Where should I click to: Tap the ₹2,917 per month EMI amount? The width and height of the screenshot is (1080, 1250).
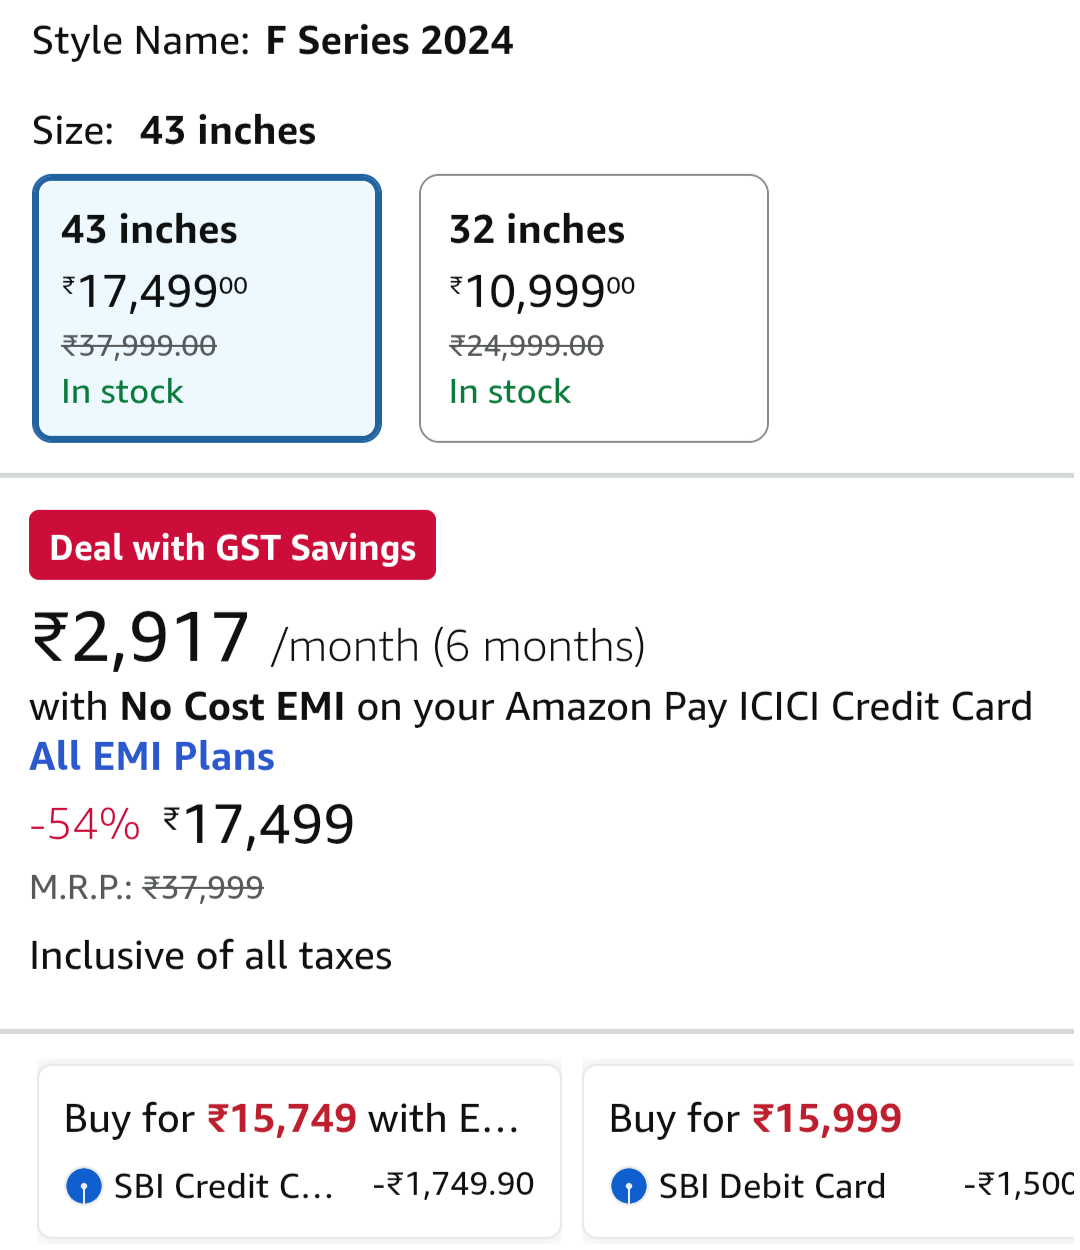pos(140,638)
